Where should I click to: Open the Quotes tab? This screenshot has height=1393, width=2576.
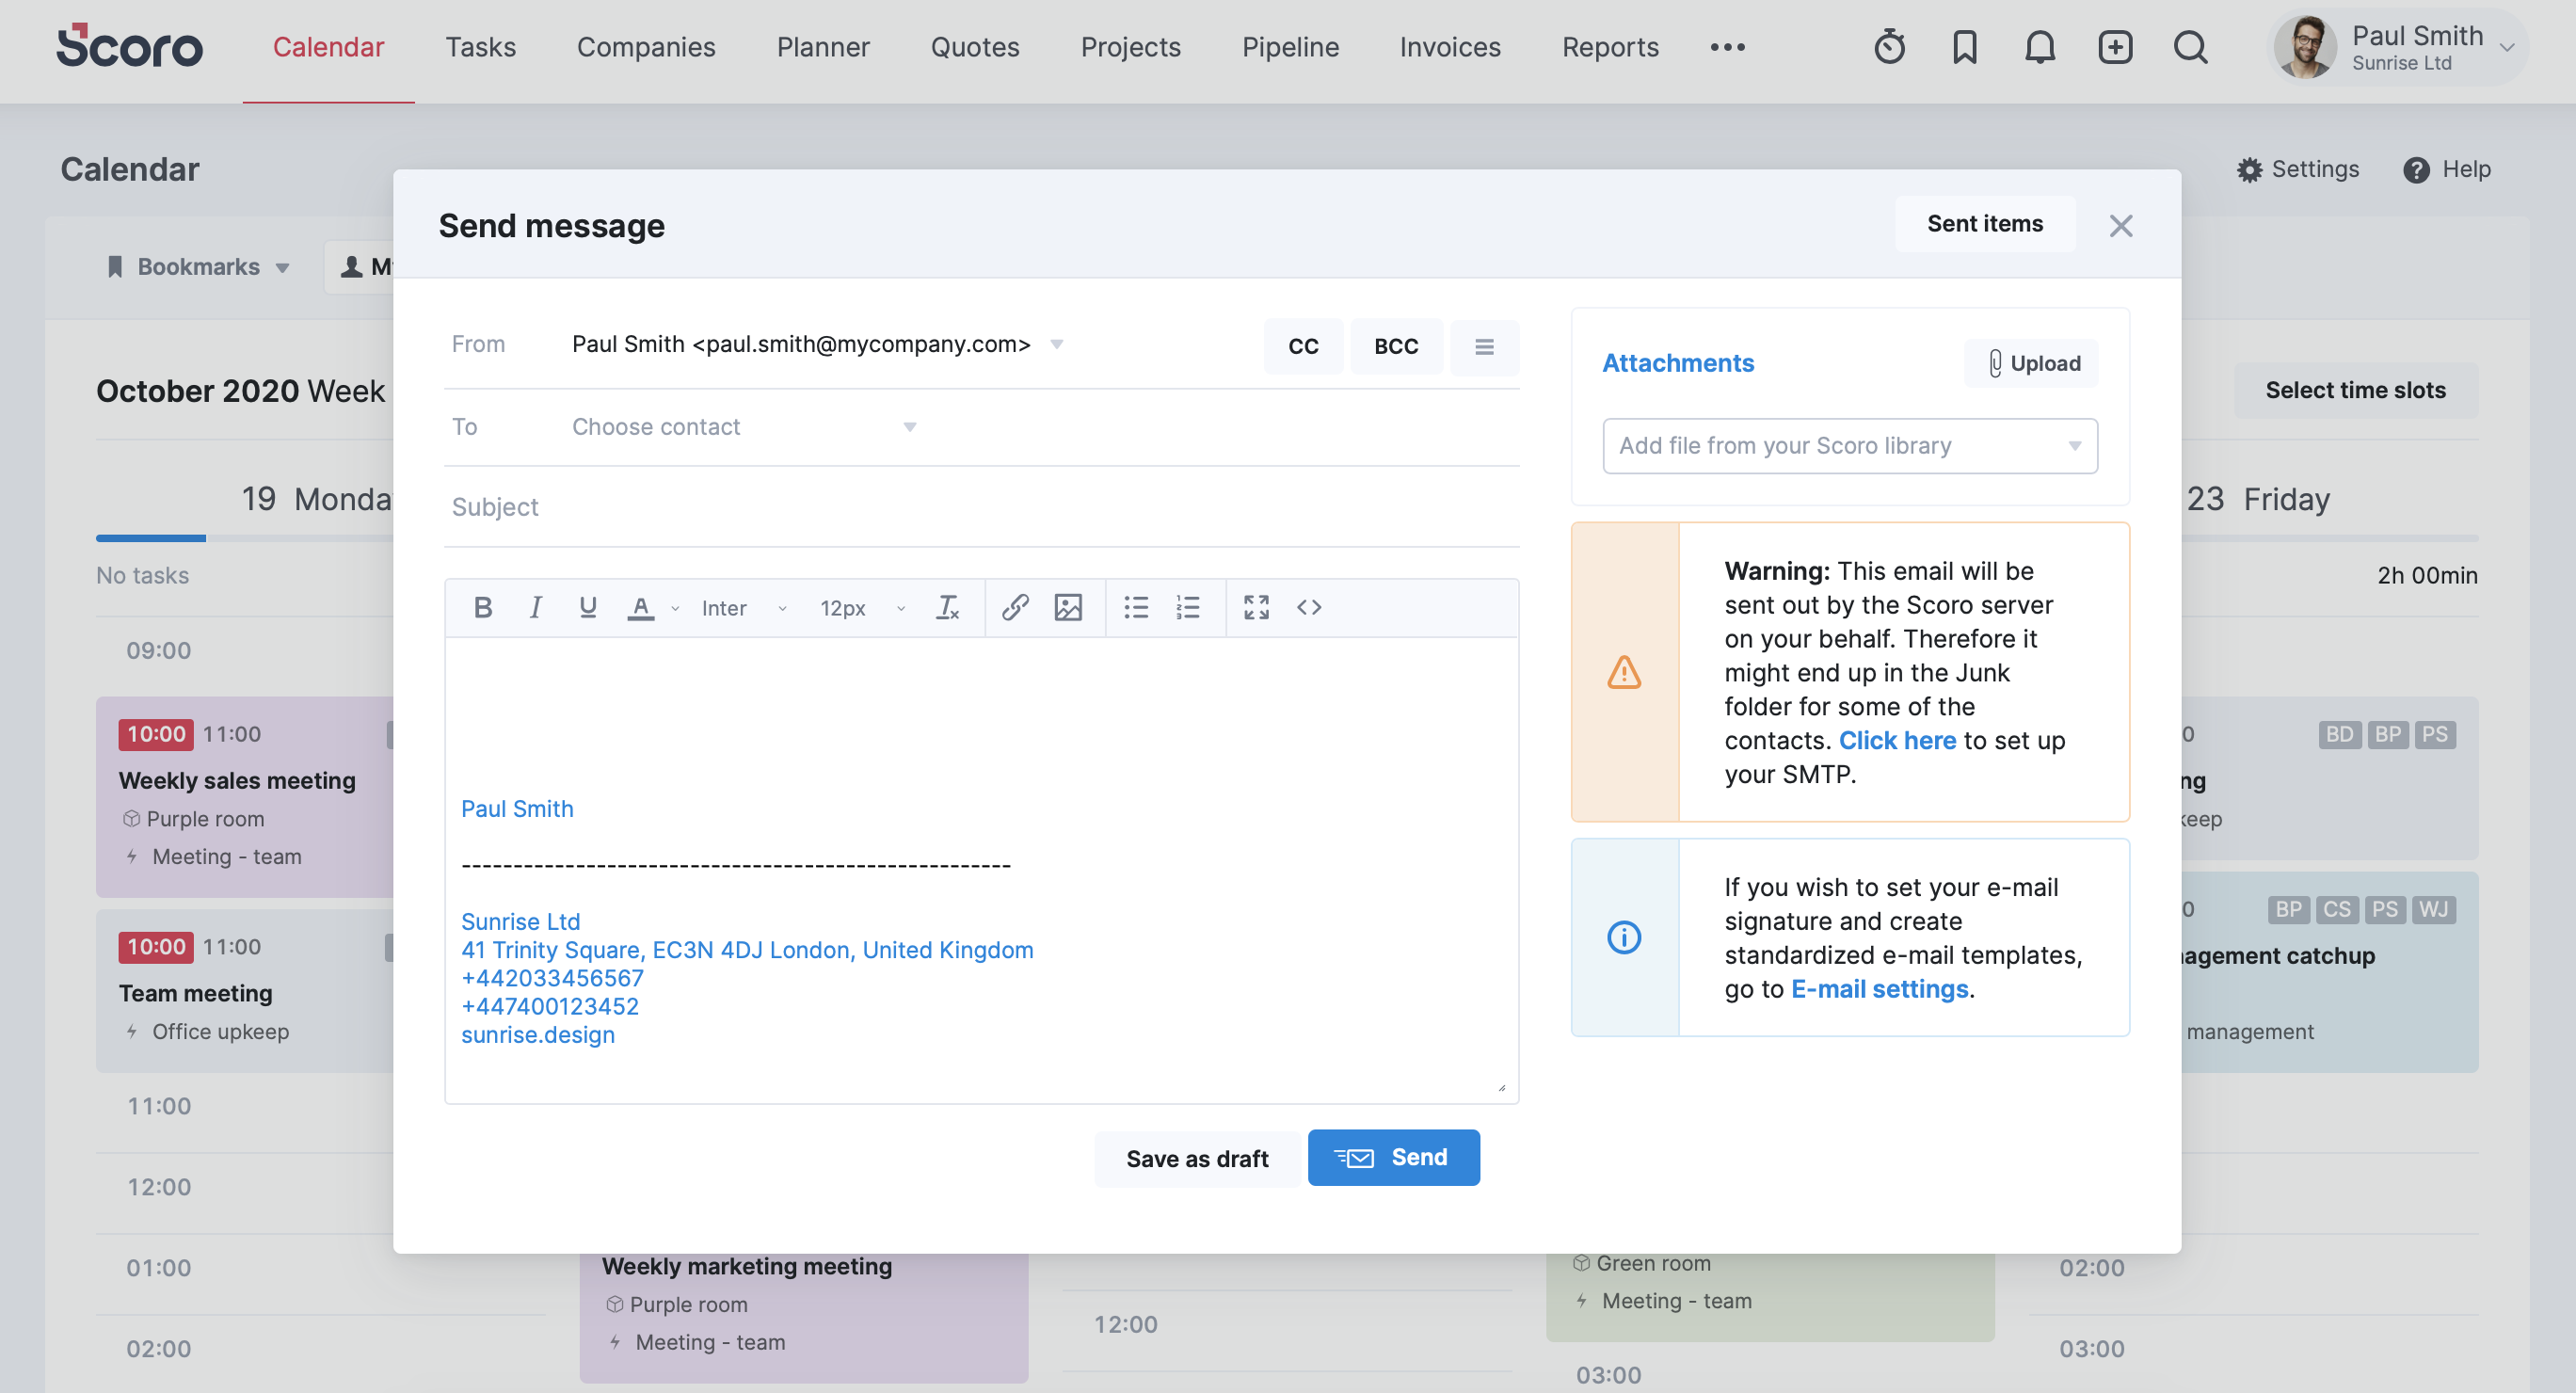click(975, 47)
